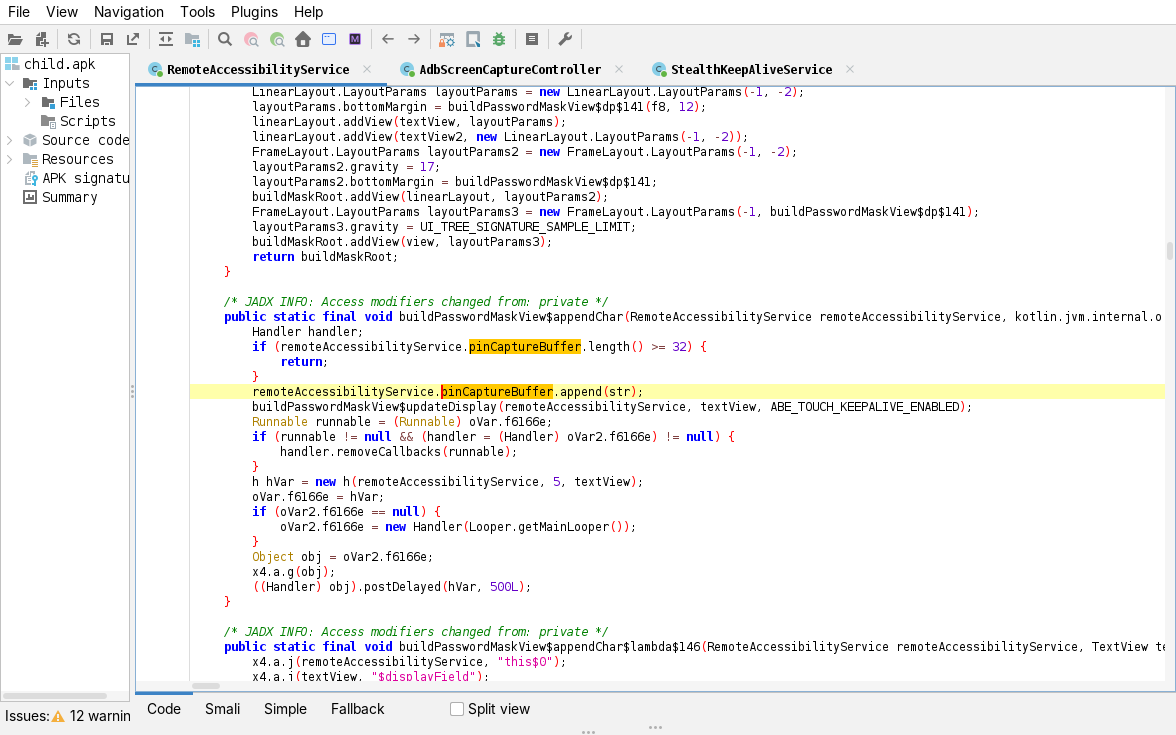Switch to the AdbScreenCaptureController tab
Image resolution: width=1176 pixels, height=735 pixels.
click(510, 70)
